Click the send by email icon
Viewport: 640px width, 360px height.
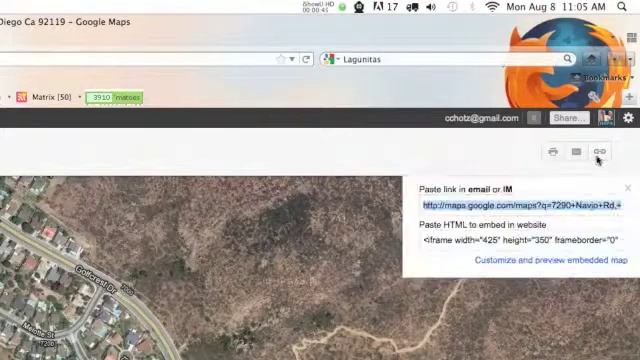(x=576, y=152)
